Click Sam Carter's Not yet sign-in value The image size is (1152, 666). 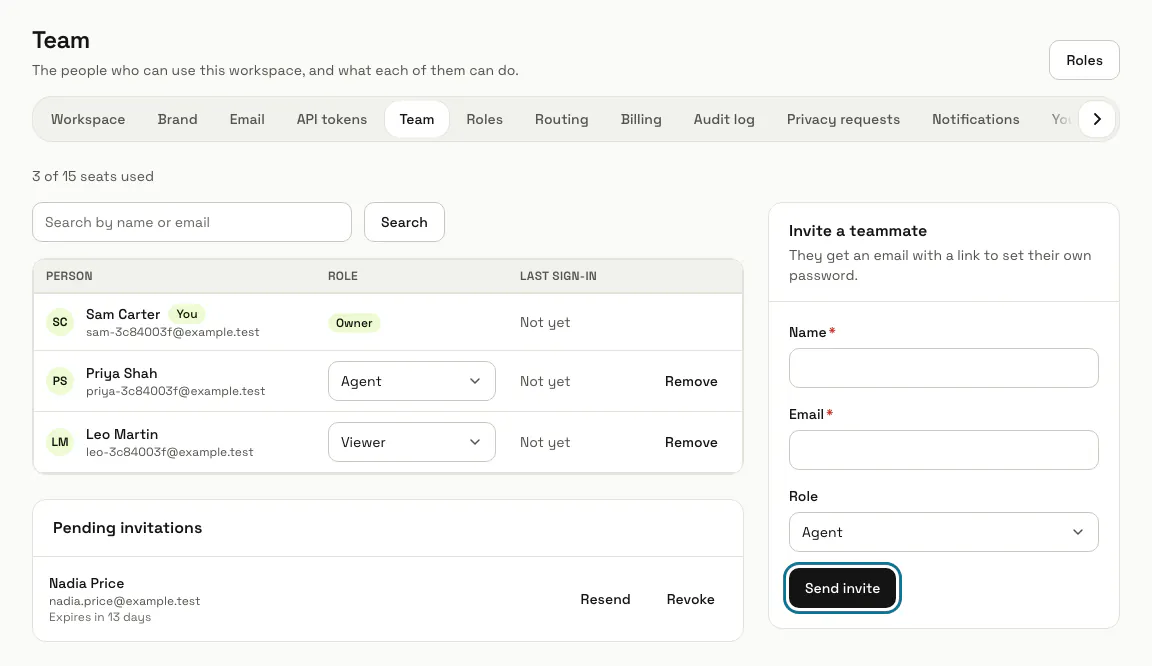(544, 322)
